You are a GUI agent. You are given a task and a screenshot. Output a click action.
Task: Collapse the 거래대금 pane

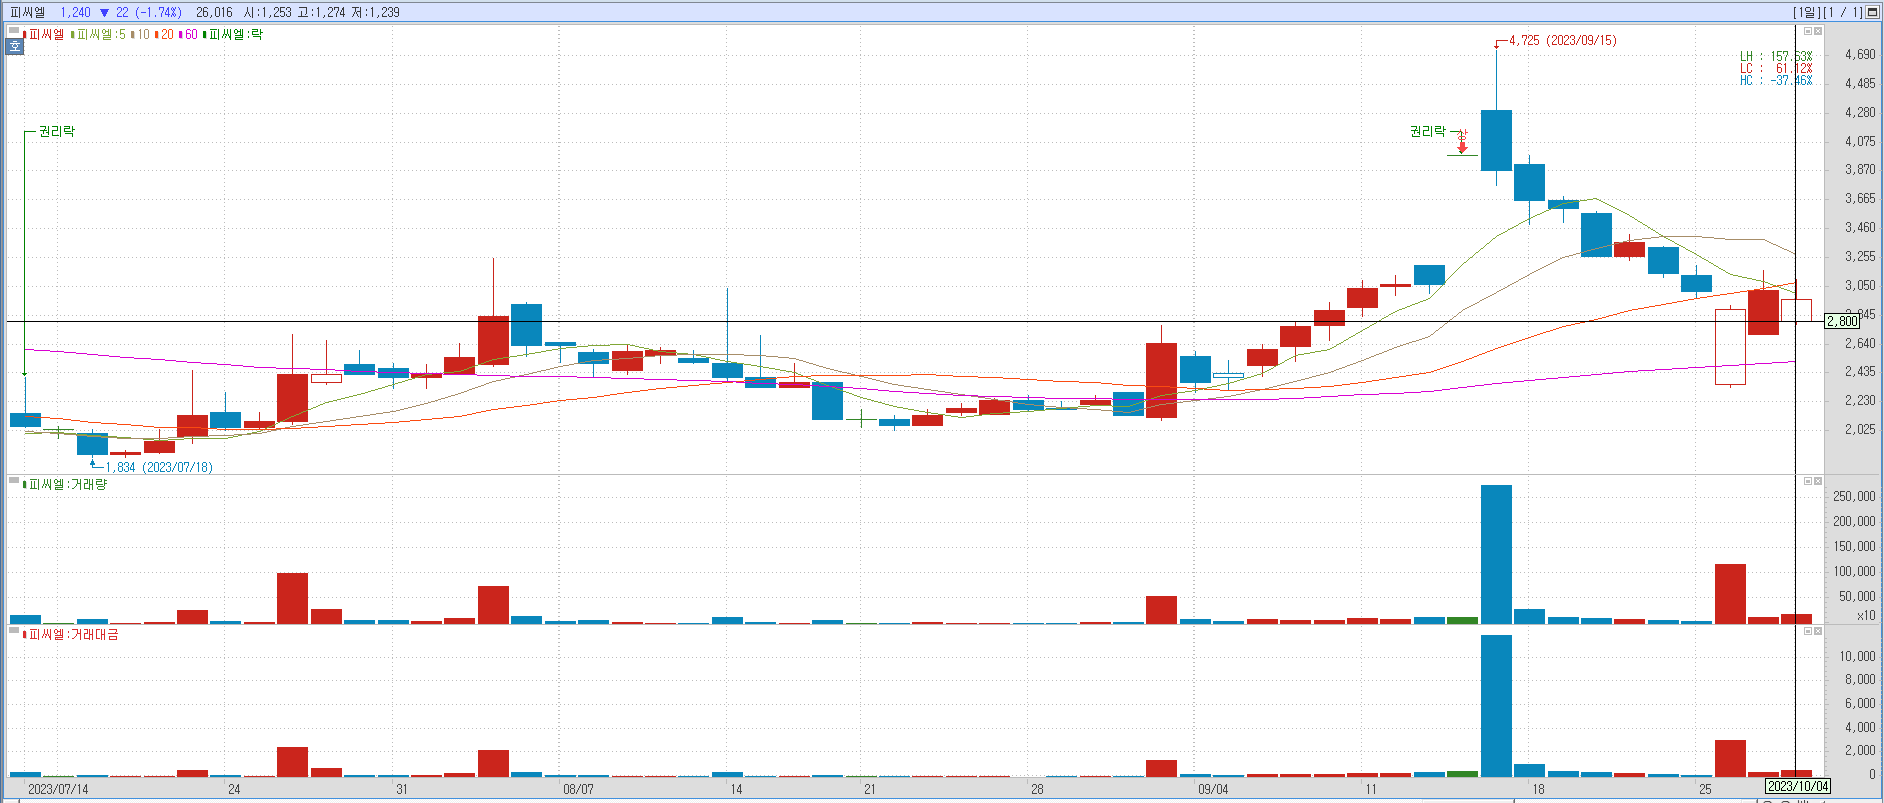pyautogui.click(x=1807, y=631)
